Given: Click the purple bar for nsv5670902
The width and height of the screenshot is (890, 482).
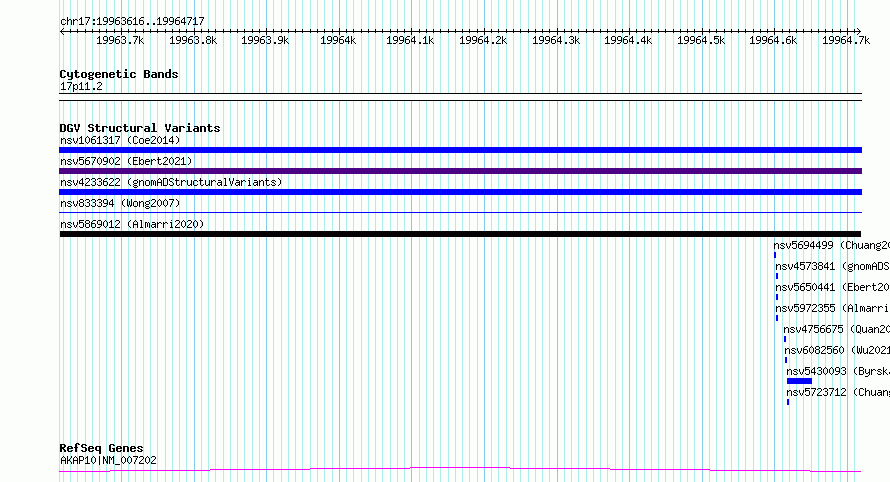Looking at the screenshot, I should [x=460, y=171].
